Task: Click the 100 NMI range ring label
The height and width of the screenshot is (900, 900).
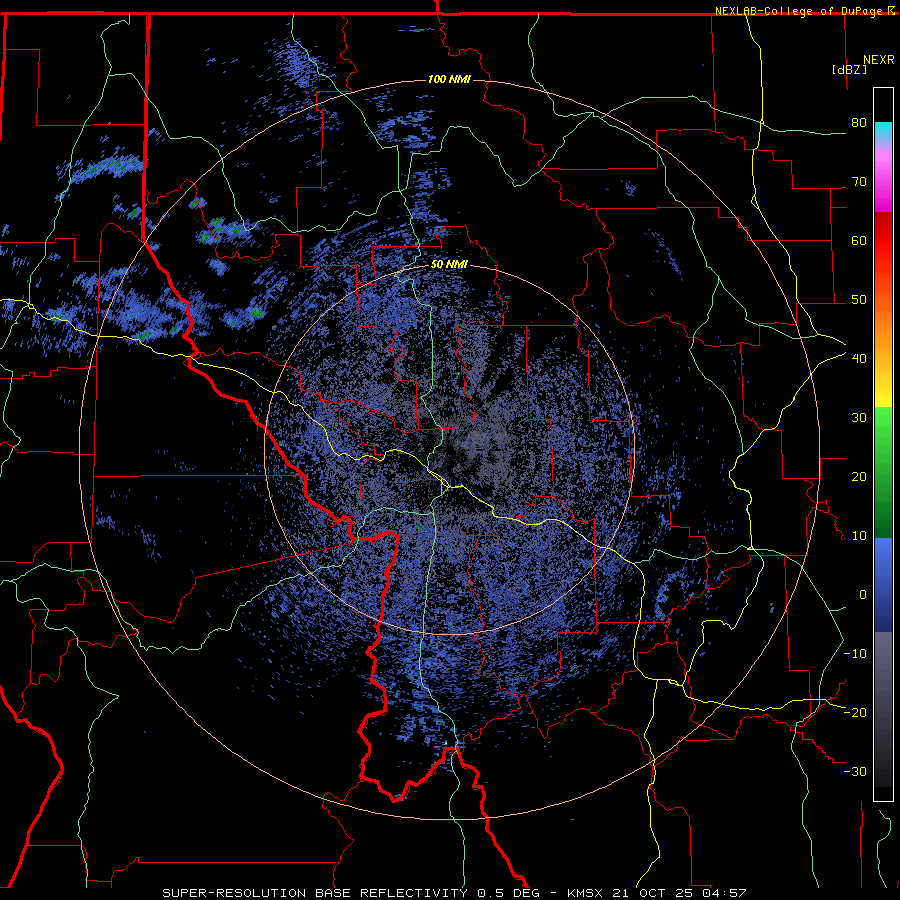Action: [x=449, y=79]
